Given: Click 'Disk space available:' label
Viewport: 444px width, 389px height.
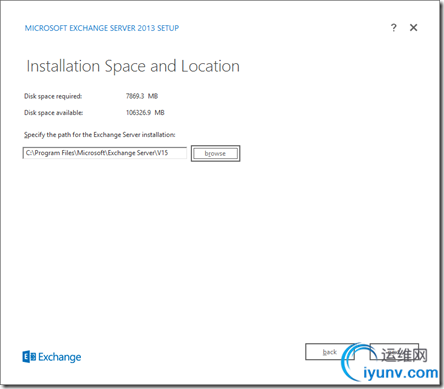Looking at the screenshot, I should (53, 113).
